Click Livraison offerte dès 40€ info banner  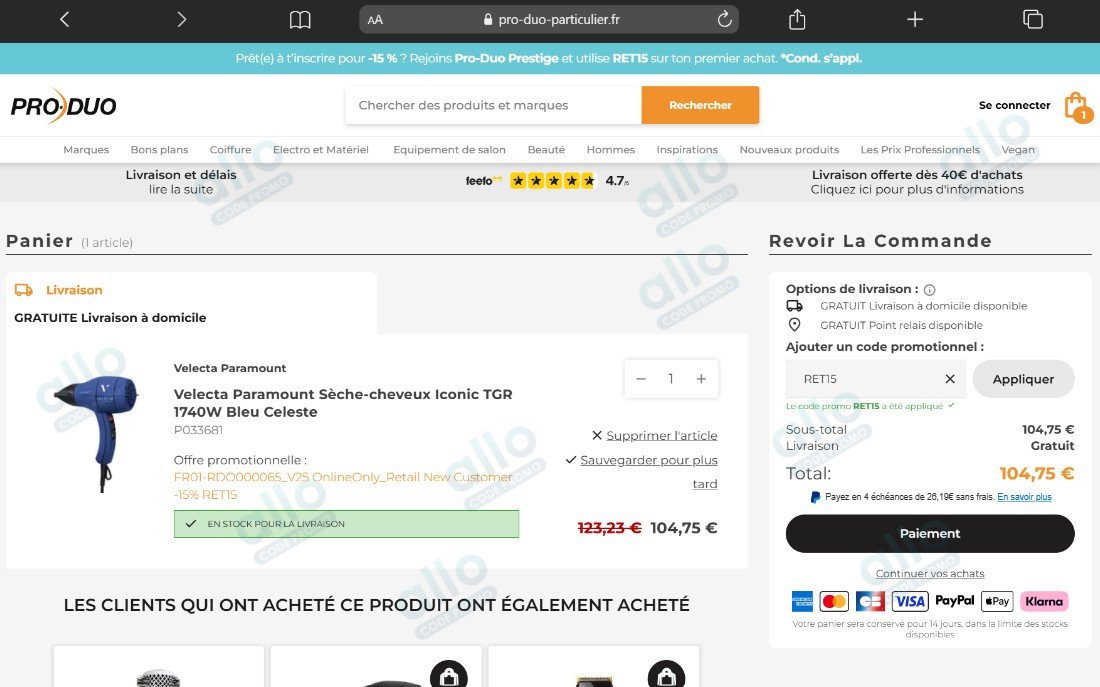[917, 182]
